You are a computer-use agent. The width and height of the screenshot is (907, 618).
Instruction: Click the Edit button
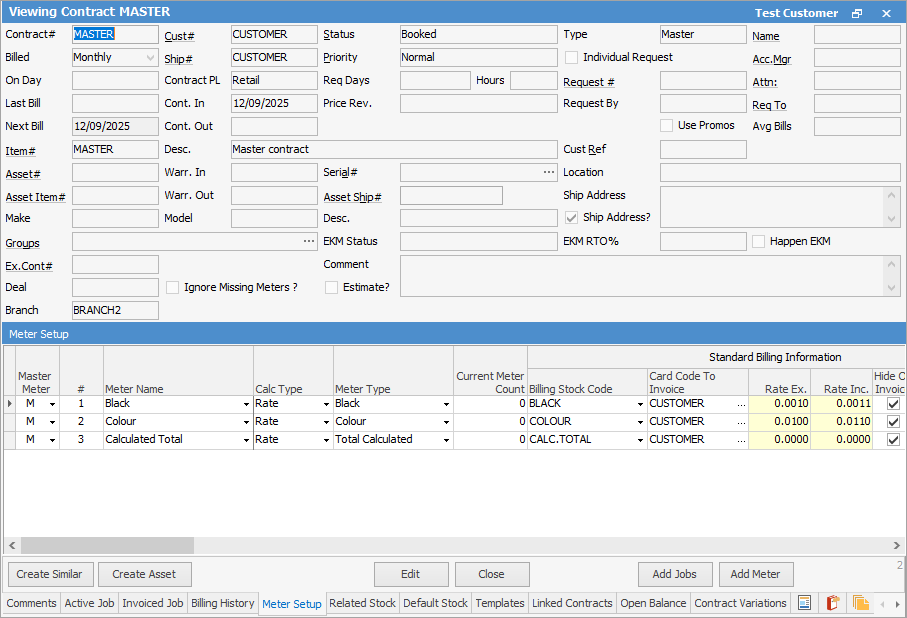point(411,574)
